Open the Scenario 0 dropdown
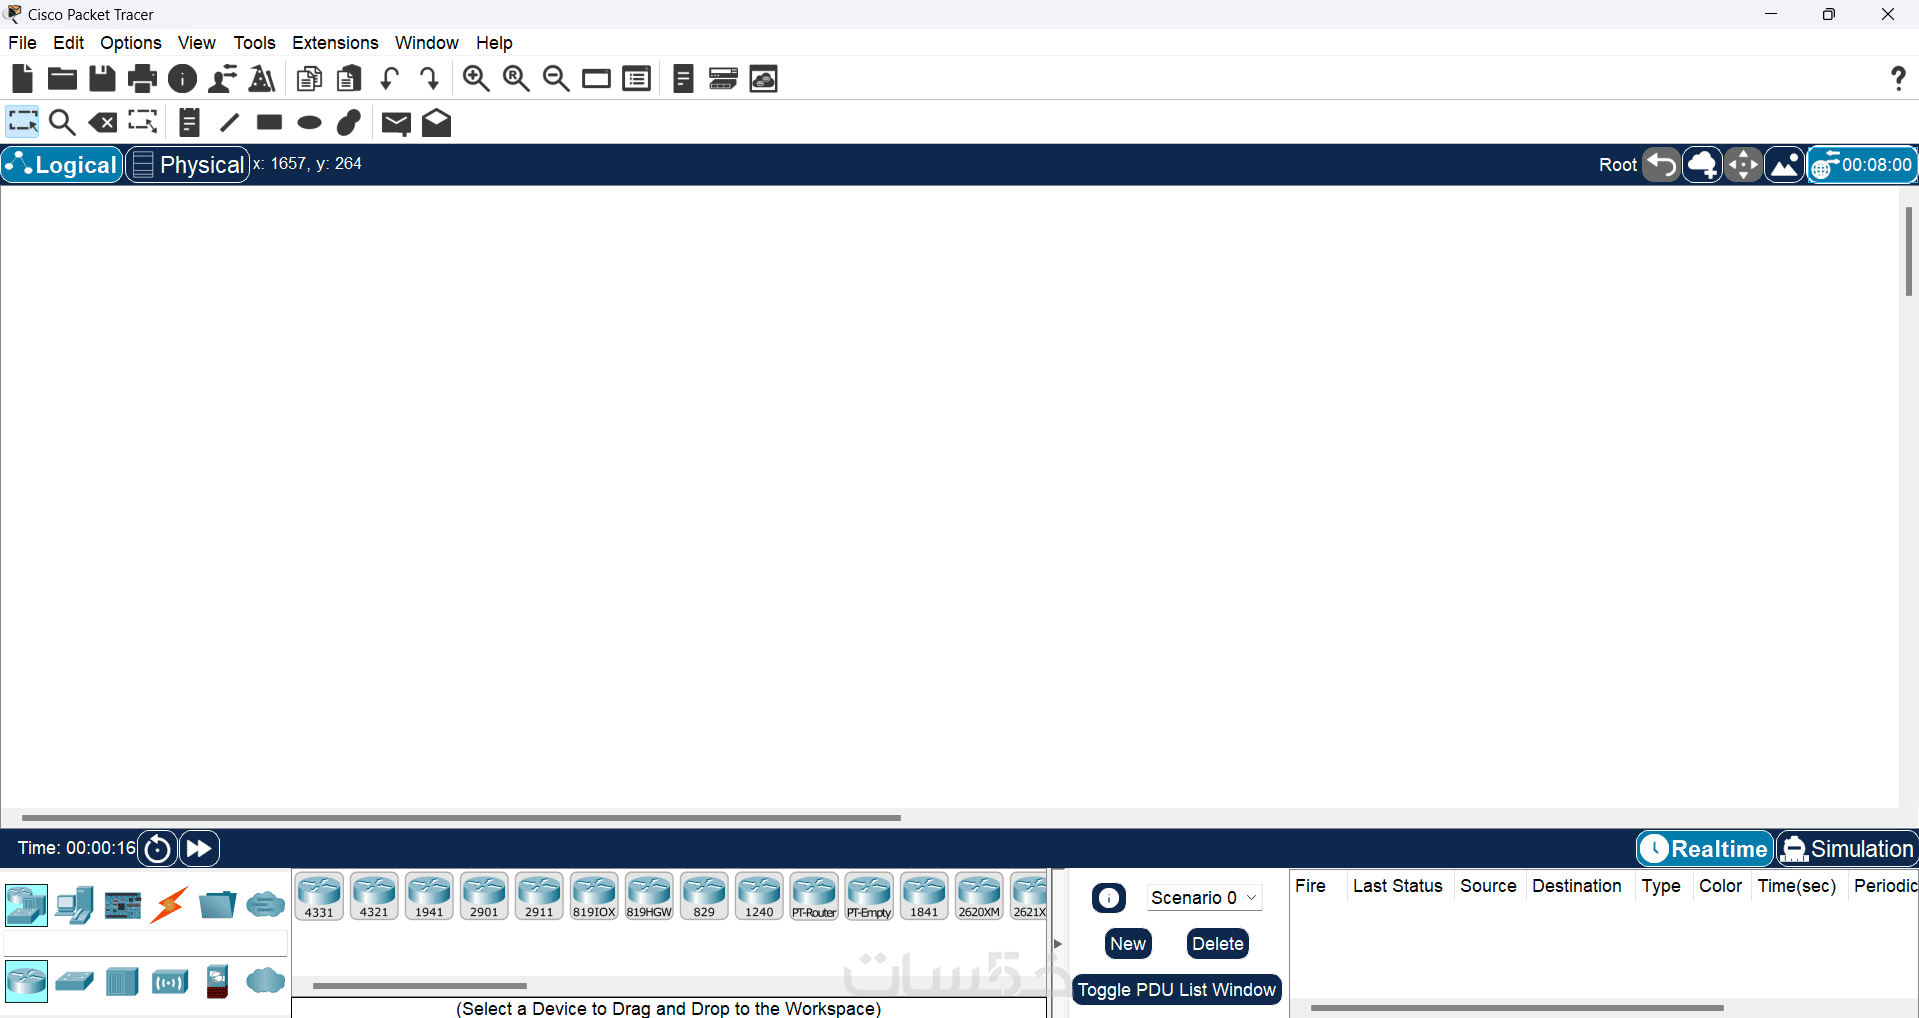Viewport: 1919px width, 1018px height. pyautogui.click(x=1204, y=897)
